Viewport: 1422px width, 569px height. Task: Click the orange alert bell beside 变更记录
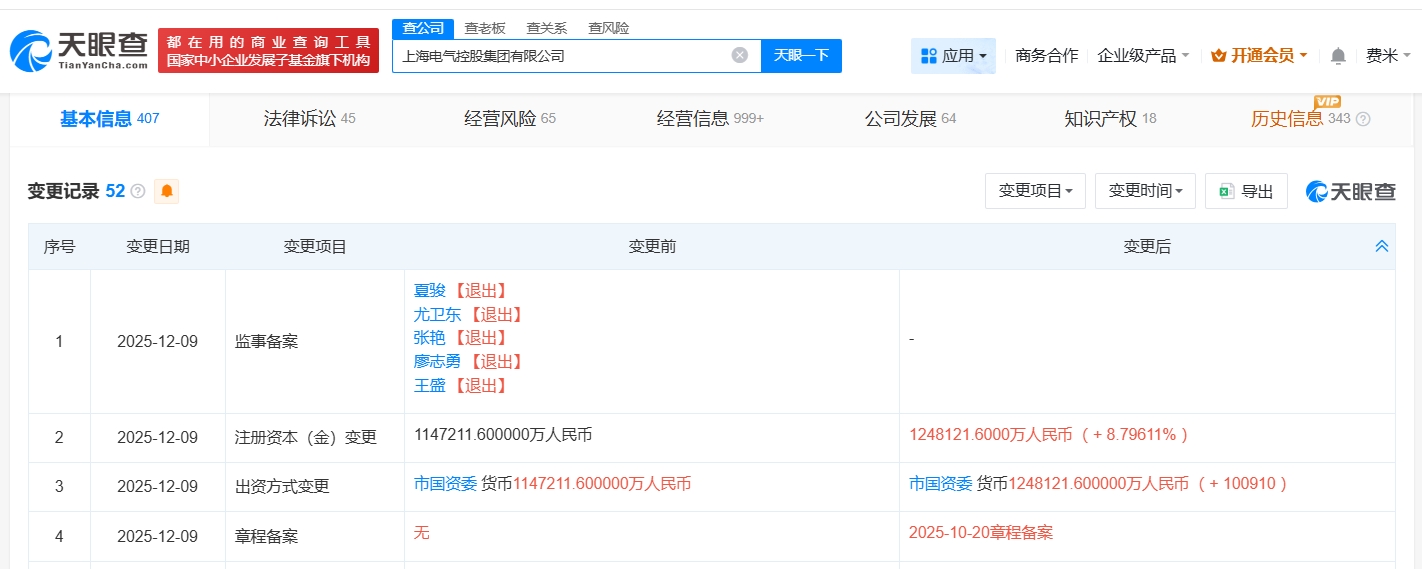click(x=166, y=191)
